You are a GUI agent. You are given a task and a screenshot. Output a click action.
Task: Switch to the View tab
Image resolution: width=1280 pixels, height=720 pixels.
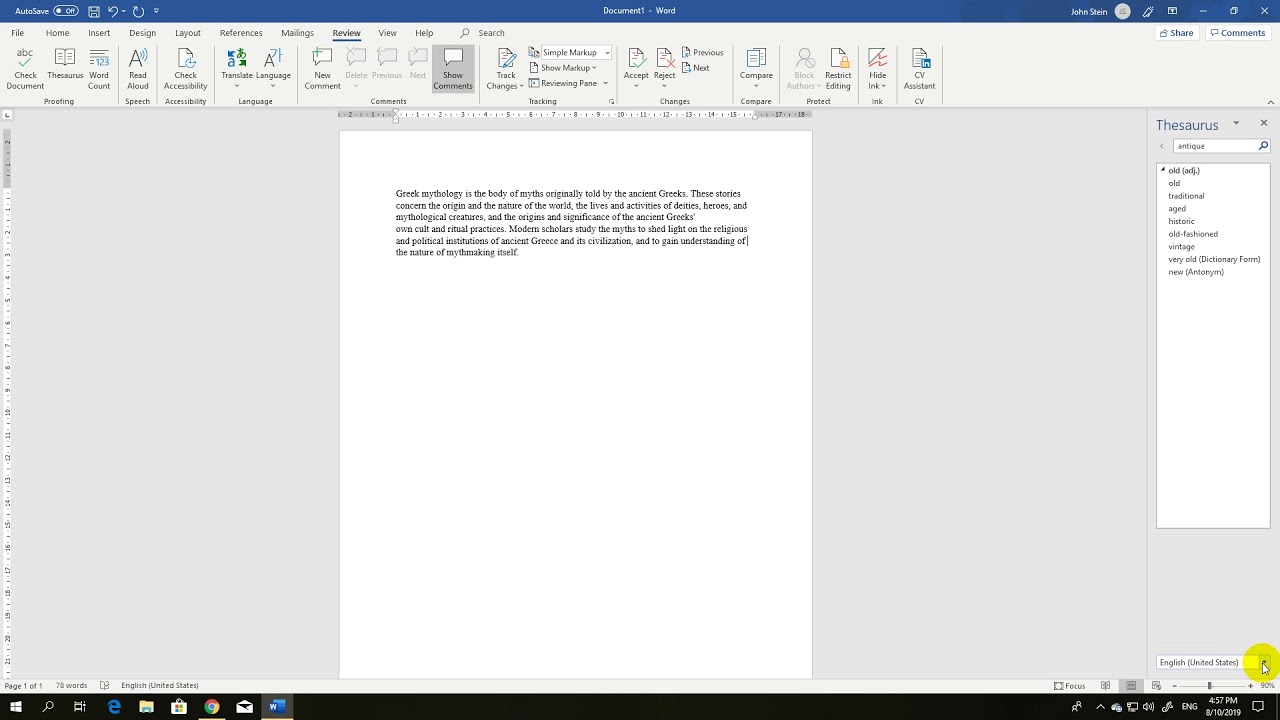pyautogui.click(x=387, y=33)
